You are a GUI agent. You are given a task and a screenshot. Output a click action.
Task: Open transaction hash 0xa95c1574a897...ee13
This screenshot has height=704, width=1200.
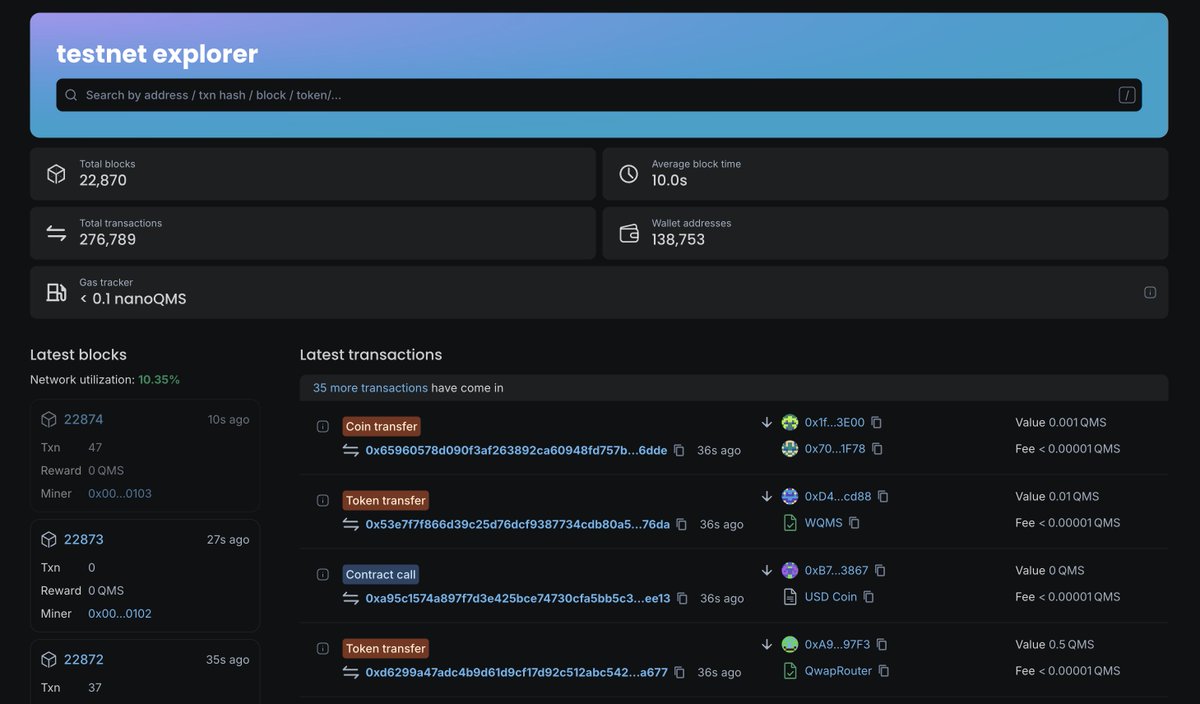click(x=518, y=598)
